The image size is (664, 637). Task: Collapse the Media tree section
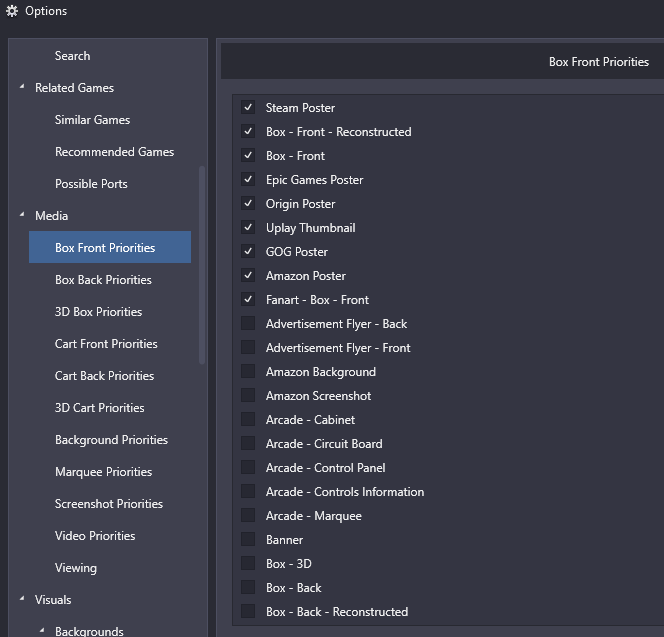[x=22, y=215]
